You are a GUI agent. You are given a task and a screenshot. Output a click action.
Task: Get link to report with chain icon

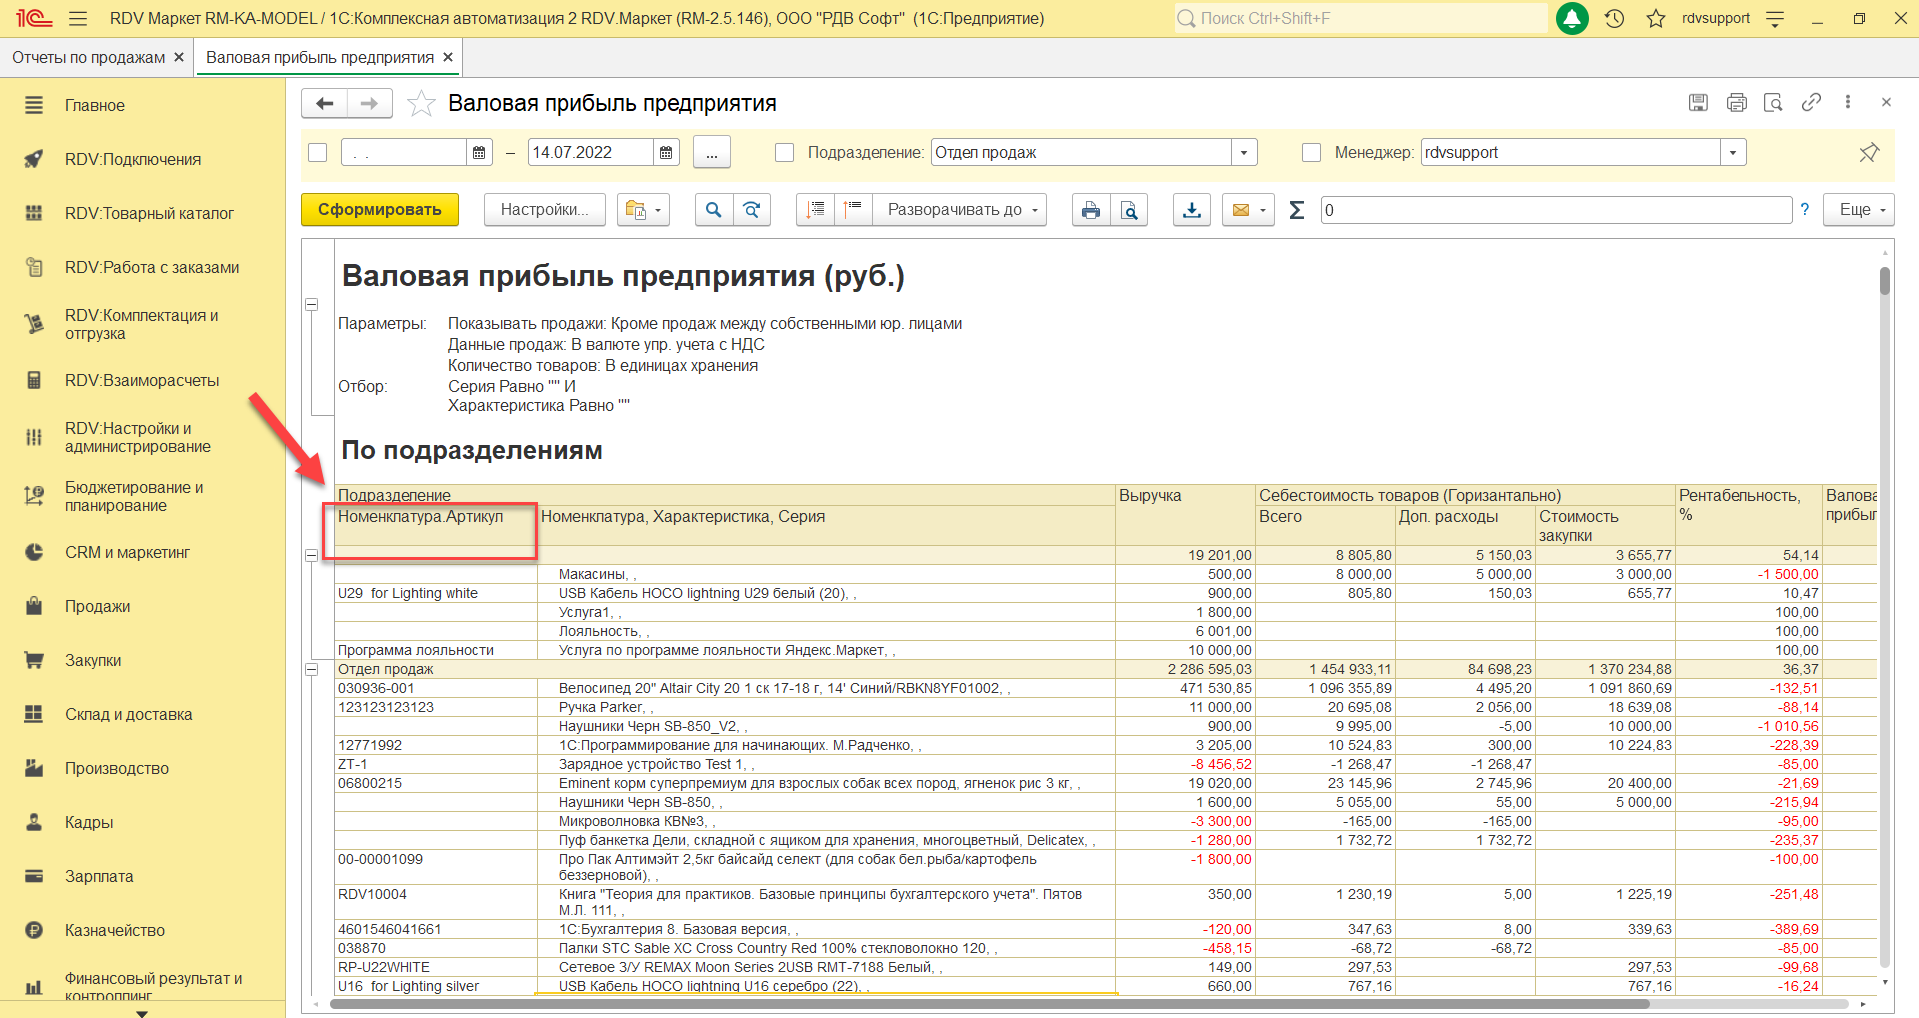click(x=1811, y=102)
